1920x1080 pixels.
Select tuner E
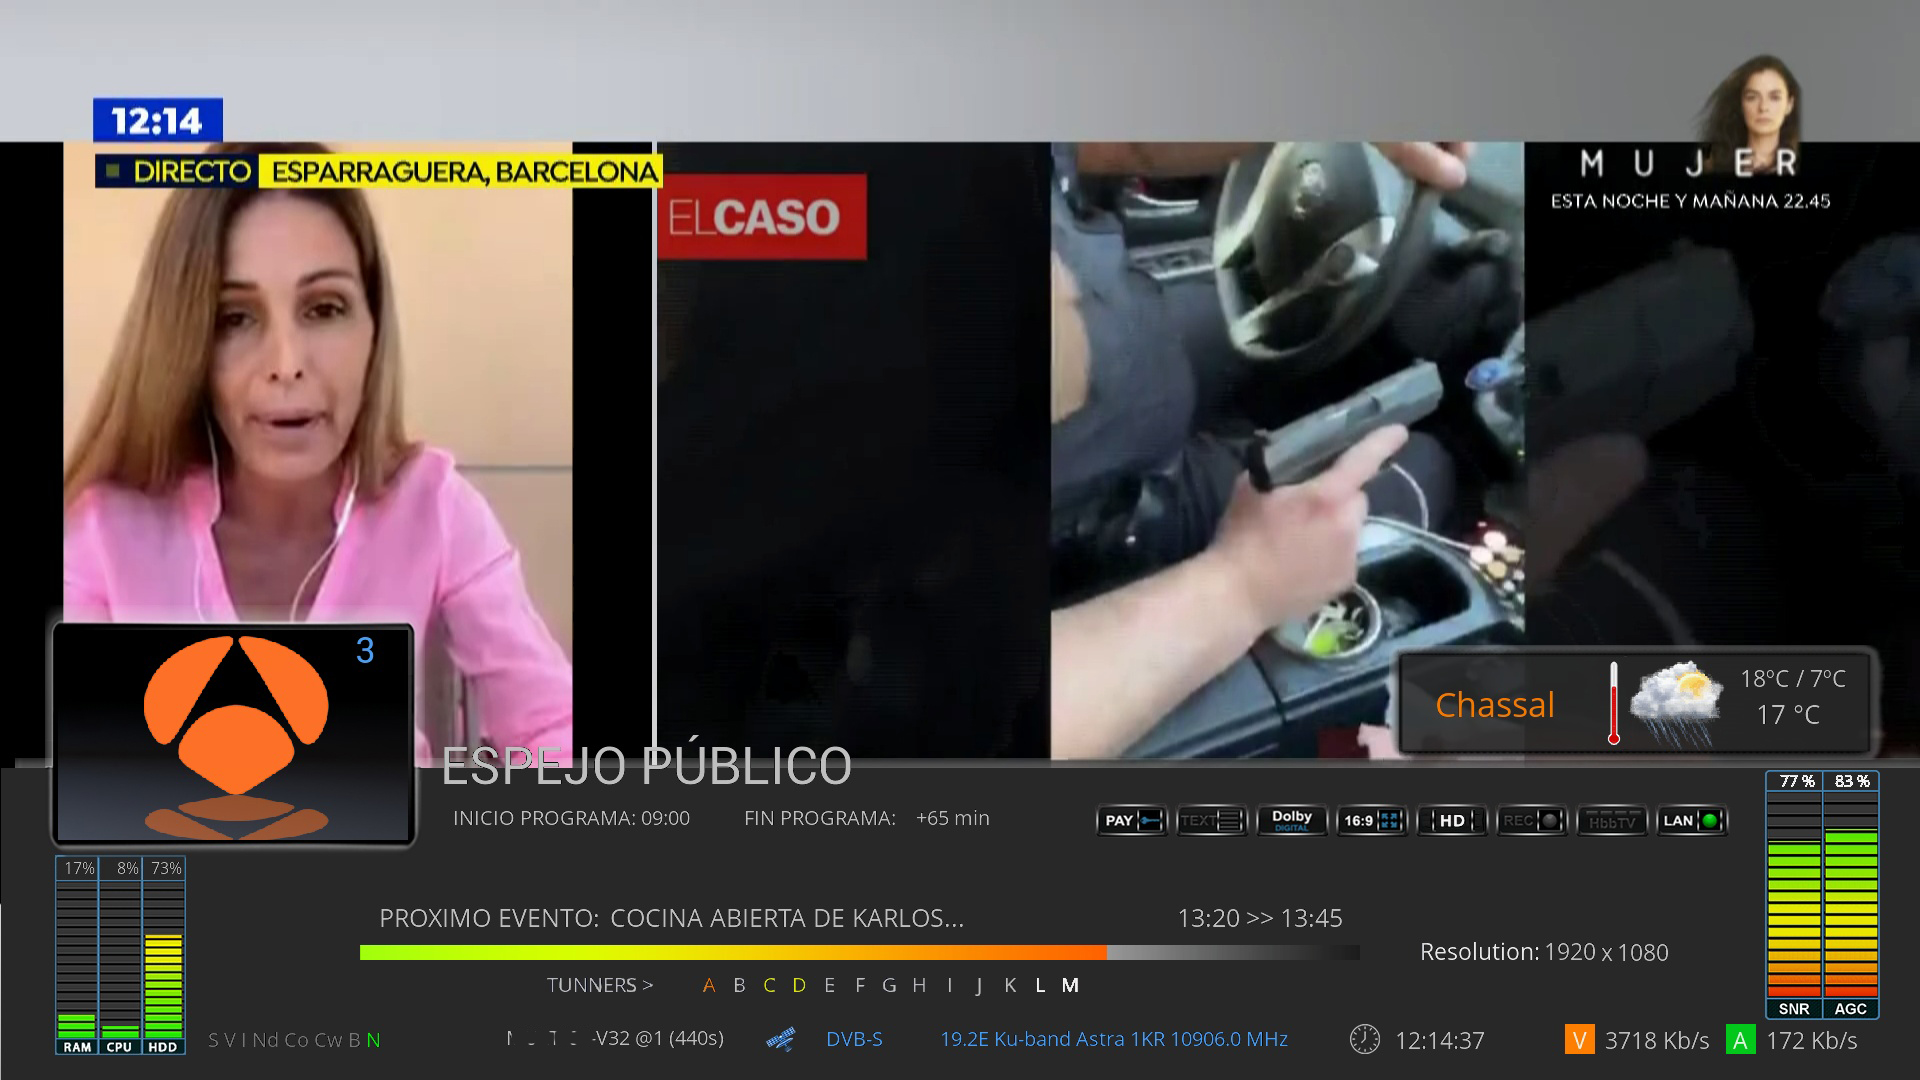point(829,985)
